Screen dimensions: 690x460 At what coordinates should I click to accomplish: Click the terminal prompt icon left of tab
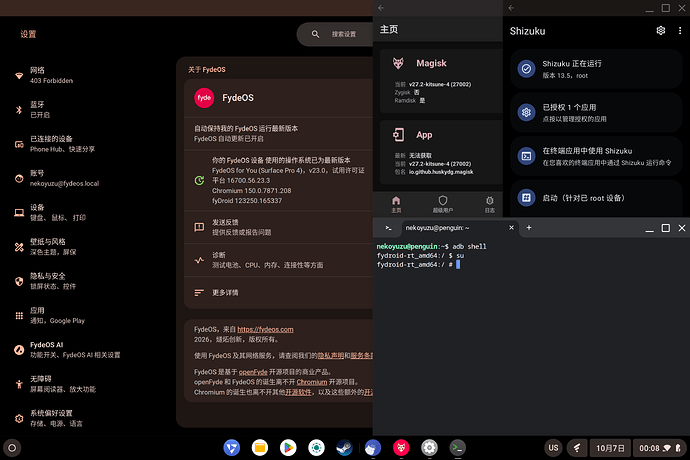tap(388, 228)
